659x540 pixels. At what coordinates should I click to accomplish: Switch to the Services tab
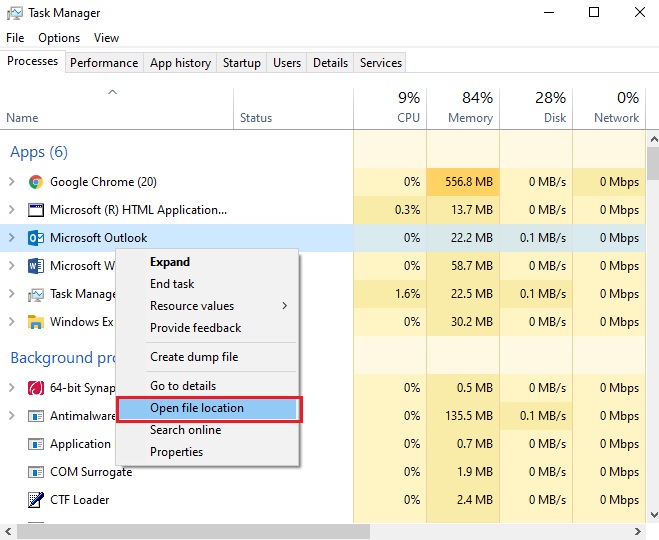[x=381, y=63]
